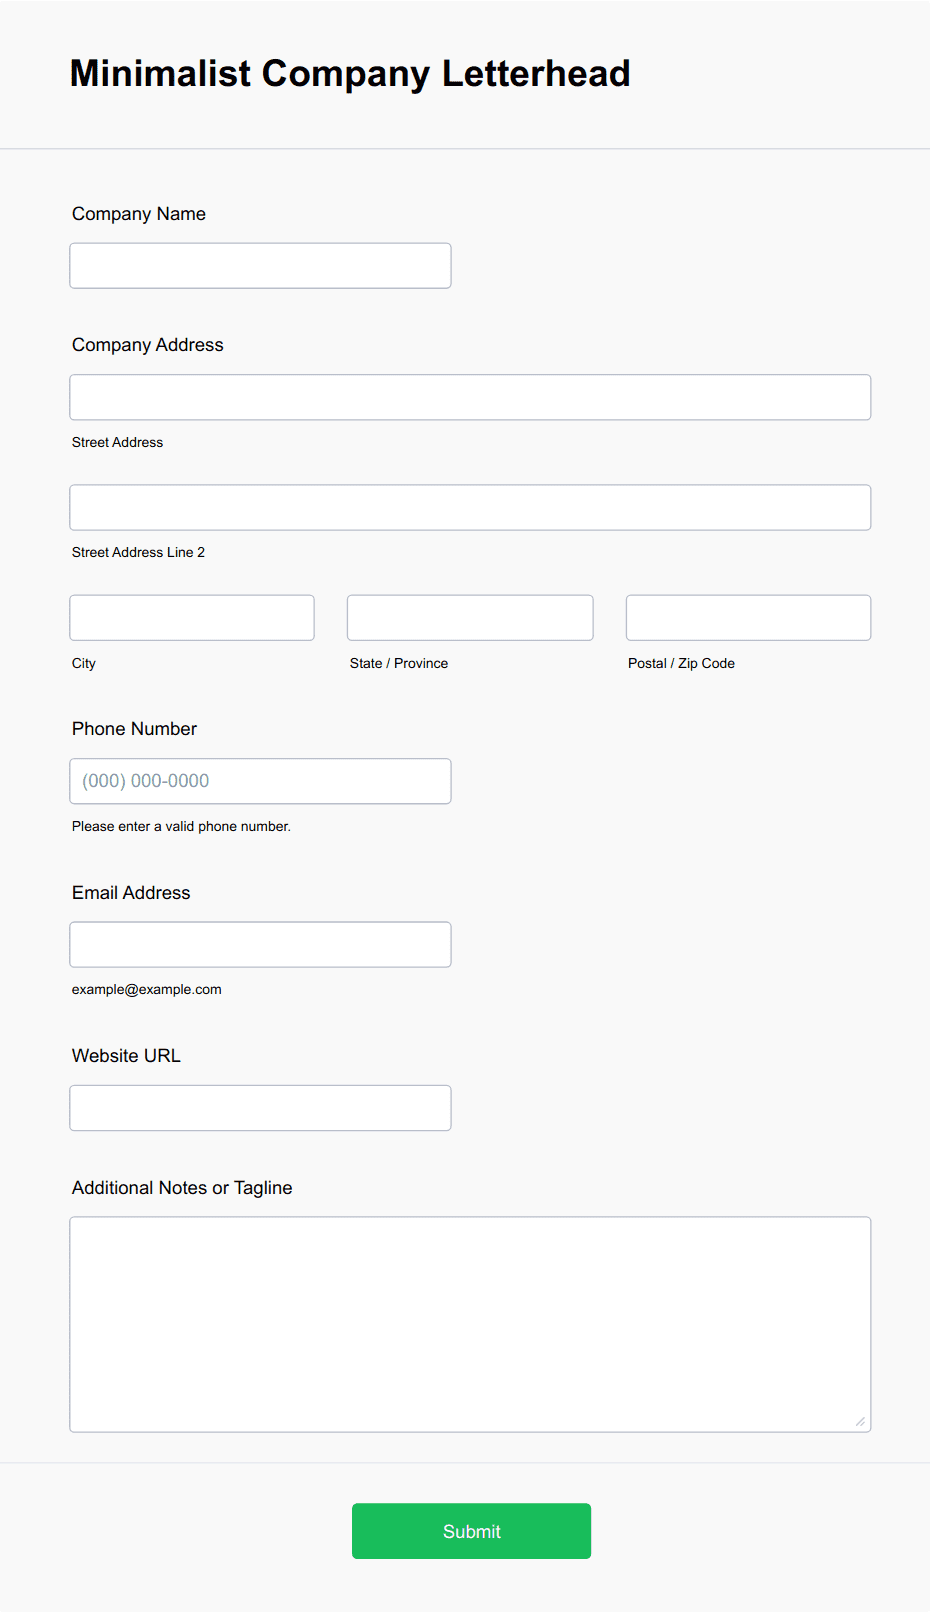Click inside the Additional Notes text area
Image resolution: width=930 pixels, height=1612 pixels.
pyautogui.click(x=470, y=1324)
